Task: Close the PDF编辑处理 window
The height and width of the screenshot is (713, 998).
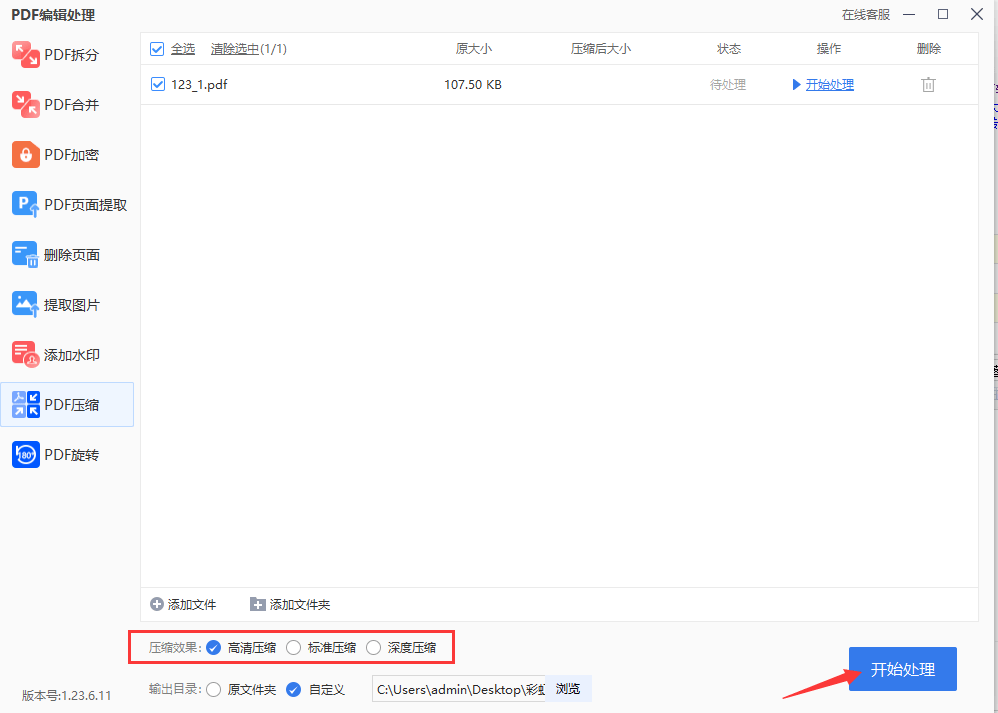Action: 977,14
